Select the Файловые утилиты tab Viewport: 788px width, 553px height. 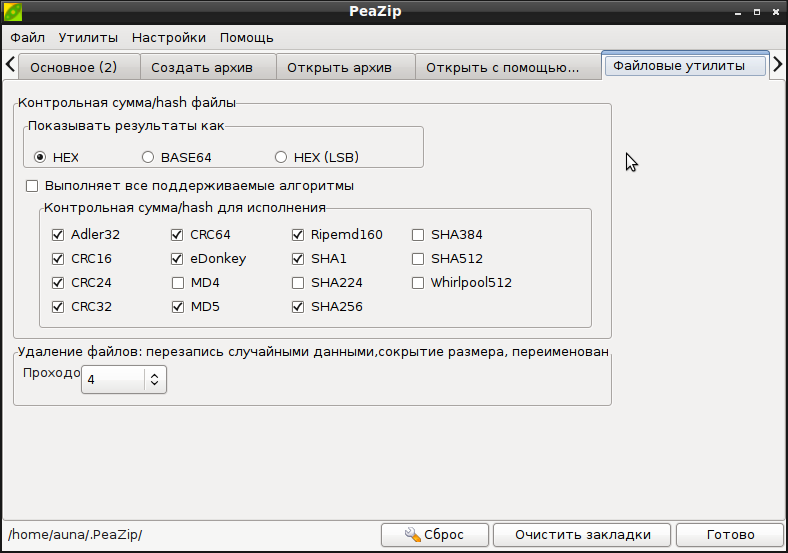(x=685, y=65)
